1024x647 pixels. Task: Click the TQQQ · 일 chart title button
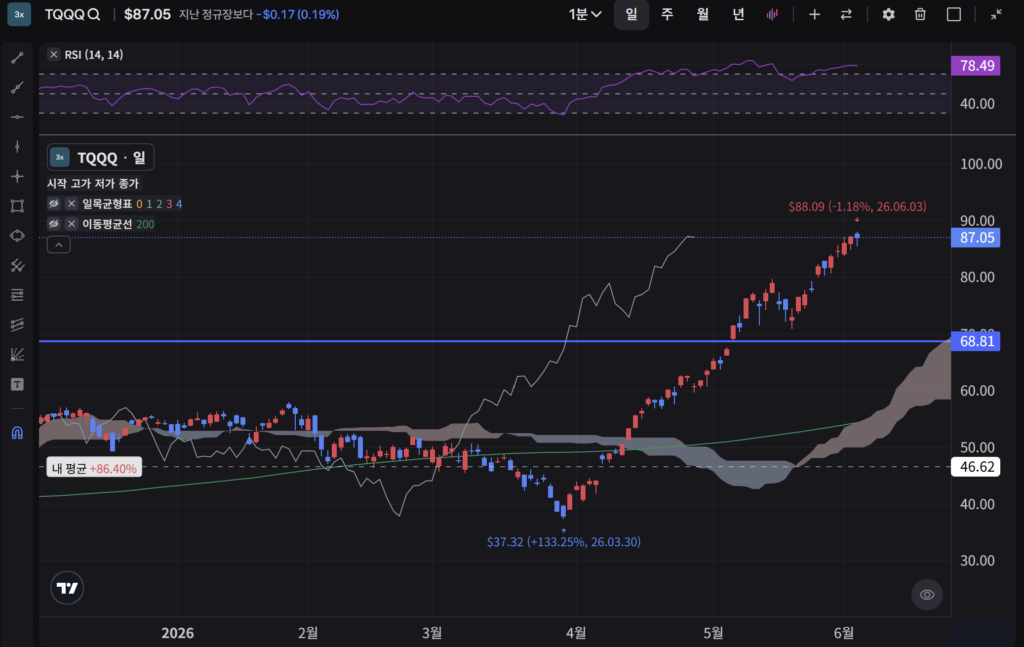coord(101,157)
